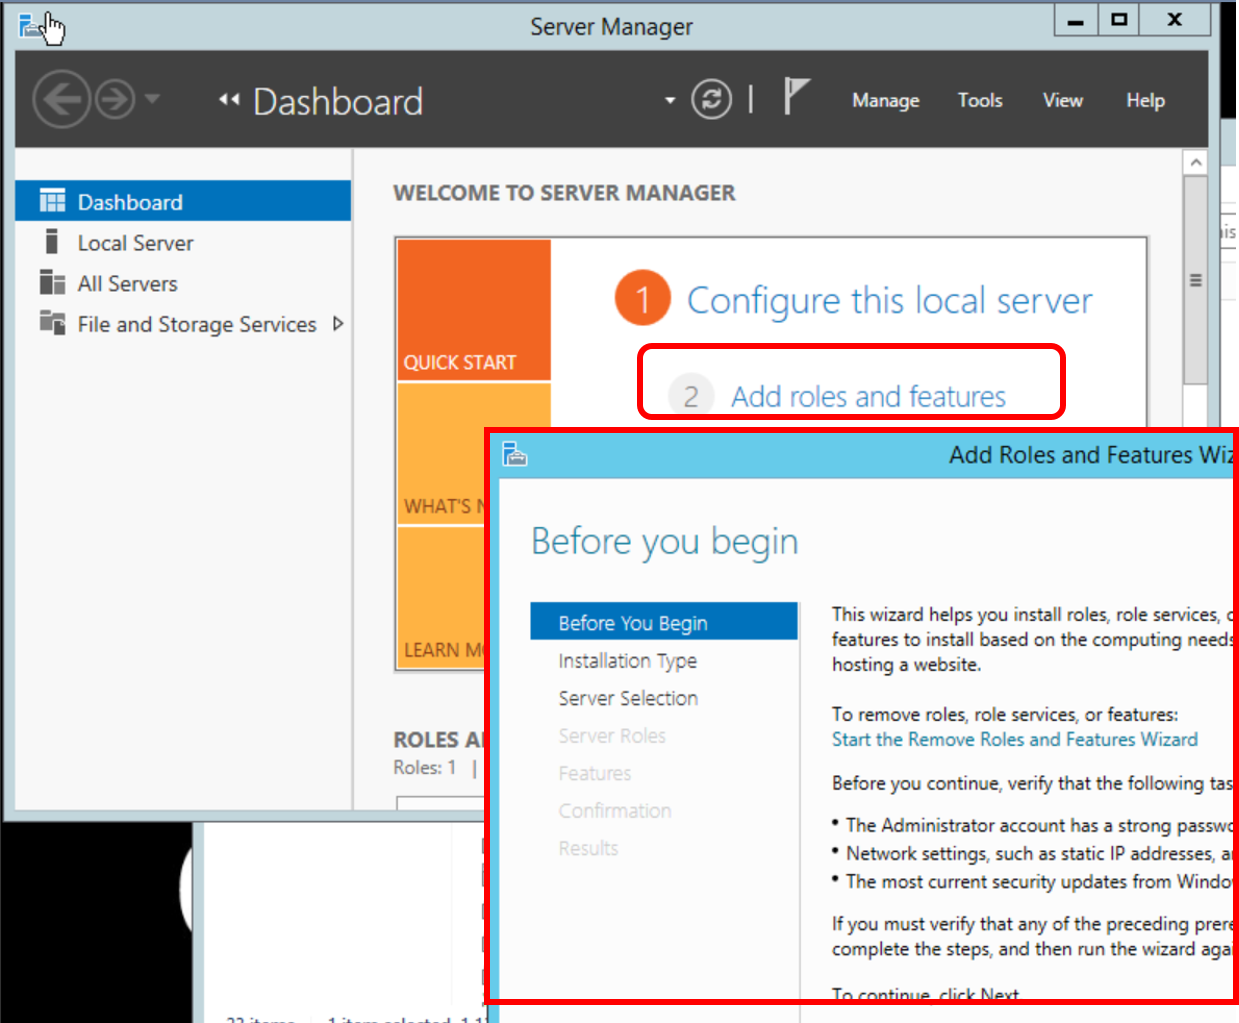Viewport: 1239px width, 1023px height.
Task: Refresh the Server Manager dashboard
Action: 711,100
